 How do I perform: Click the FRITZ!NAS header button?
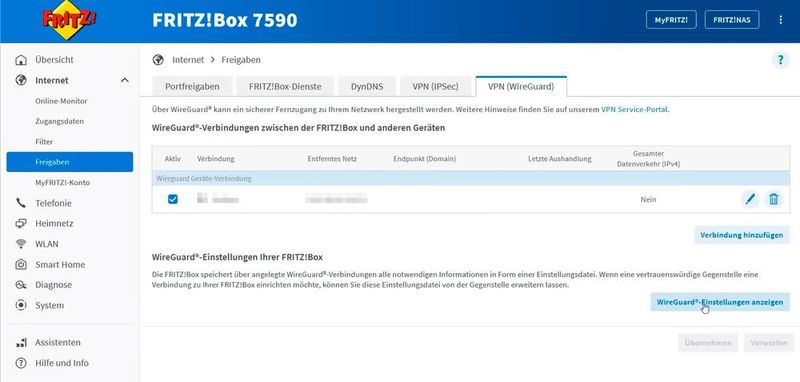732,20
